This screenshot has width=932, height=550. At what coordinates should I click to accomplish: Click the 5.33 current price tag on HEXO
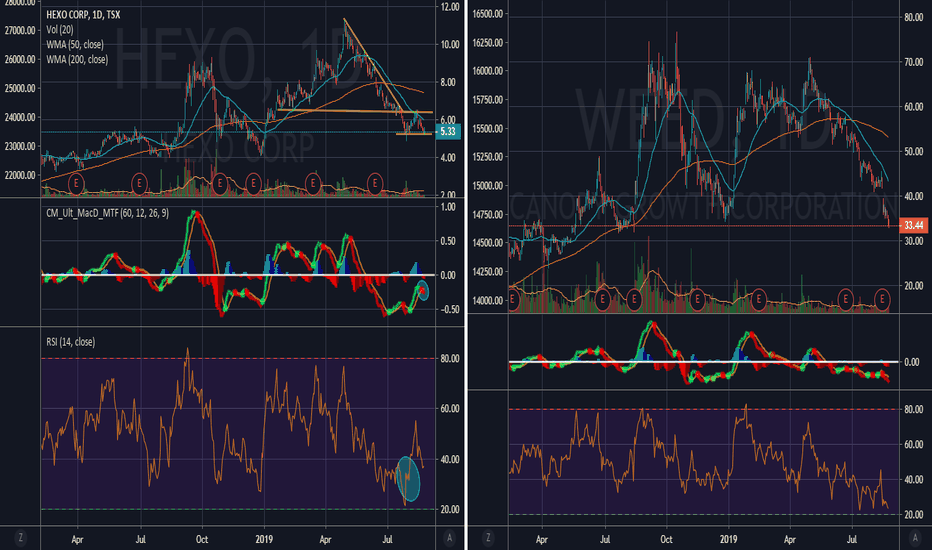tap(448, 131)
